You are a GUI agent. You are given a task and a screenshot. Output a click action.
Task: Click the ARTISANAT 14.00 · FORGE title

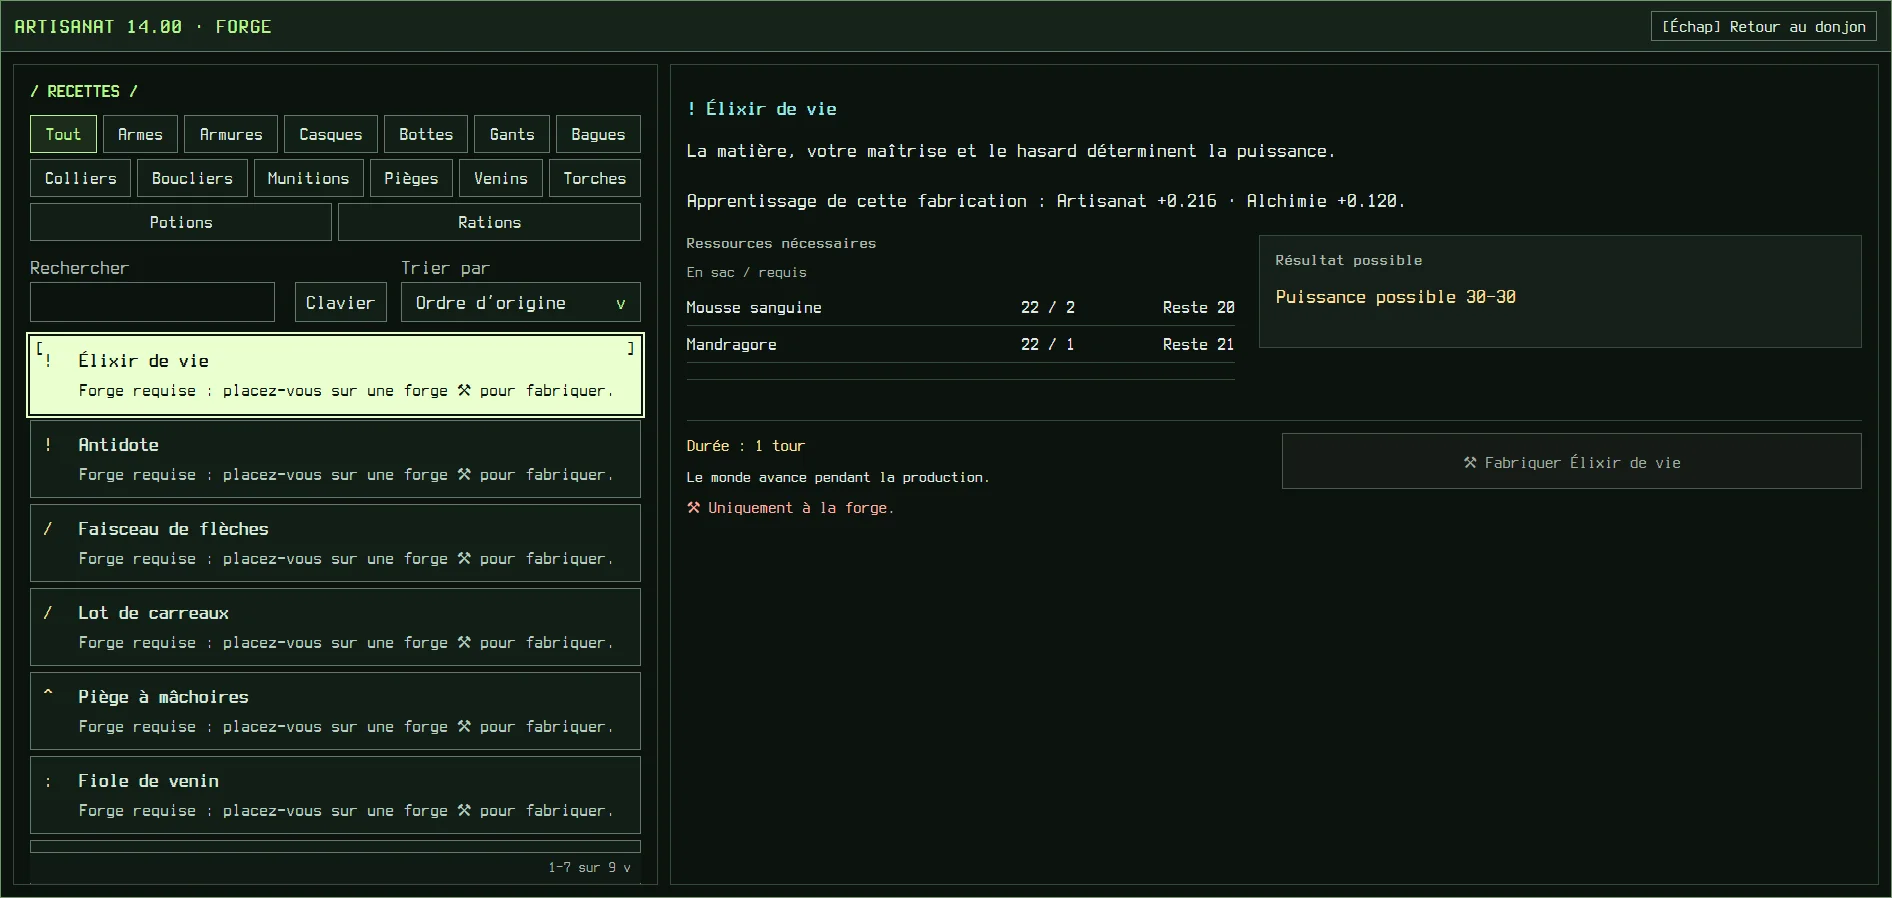click(143, 27)
